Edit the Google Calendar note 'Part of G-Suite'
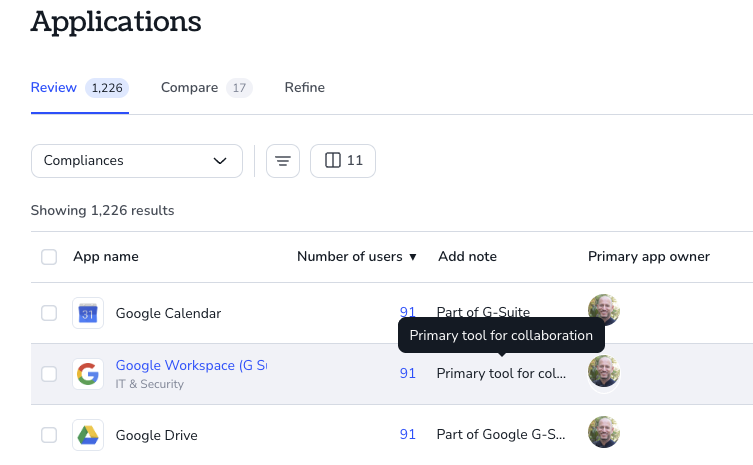 coord(483,312)
